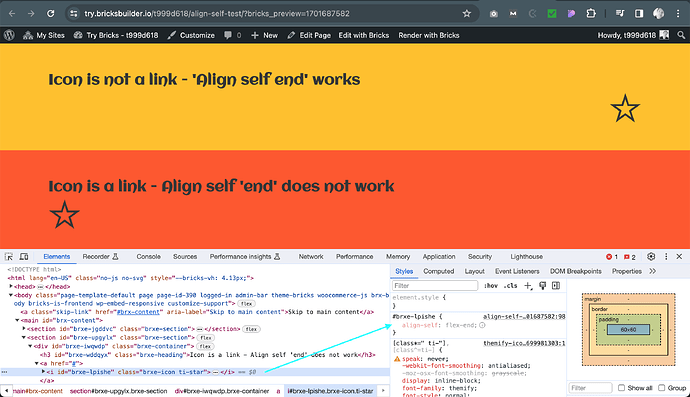Enable the Show all checkbox
690x397 pixels.
[621, 388]
